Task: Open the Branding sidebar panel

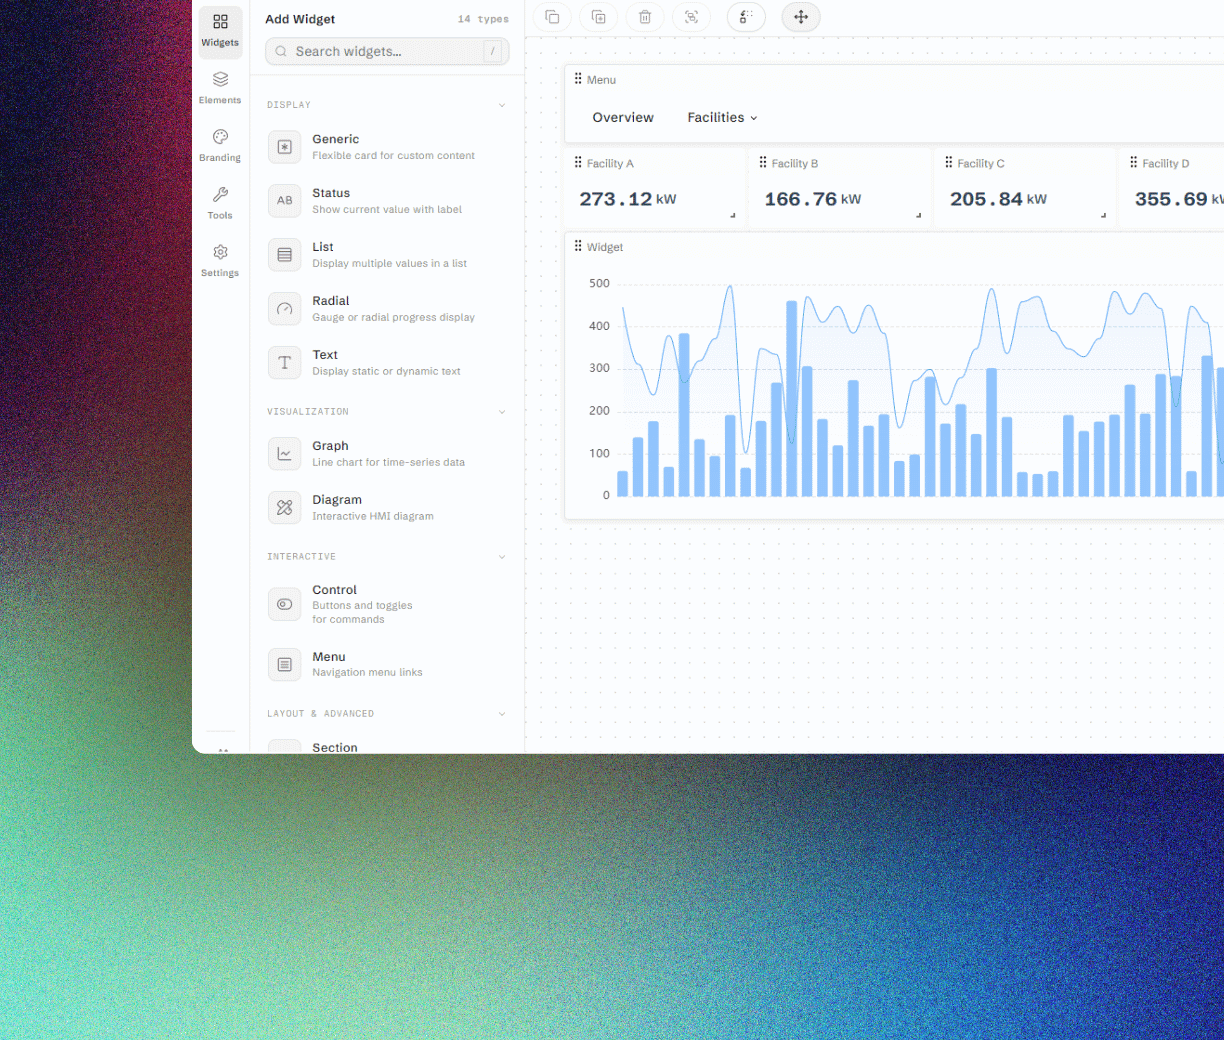Action: click(220, 145)
